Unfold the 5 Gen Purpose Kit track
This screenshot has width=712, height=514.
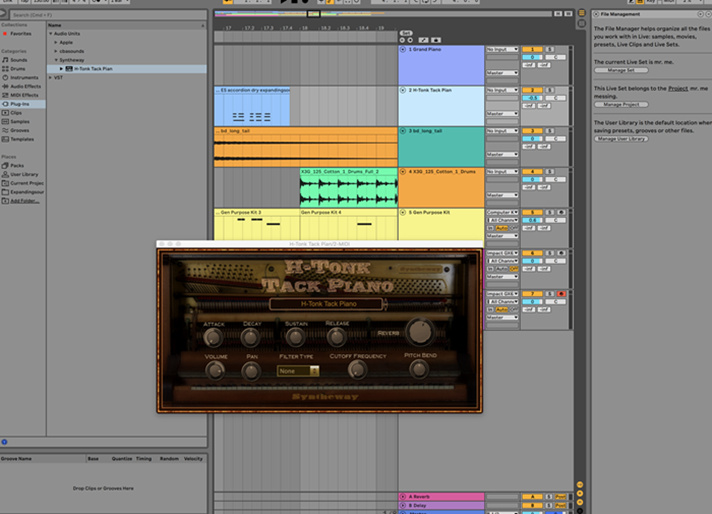point(403,212)
